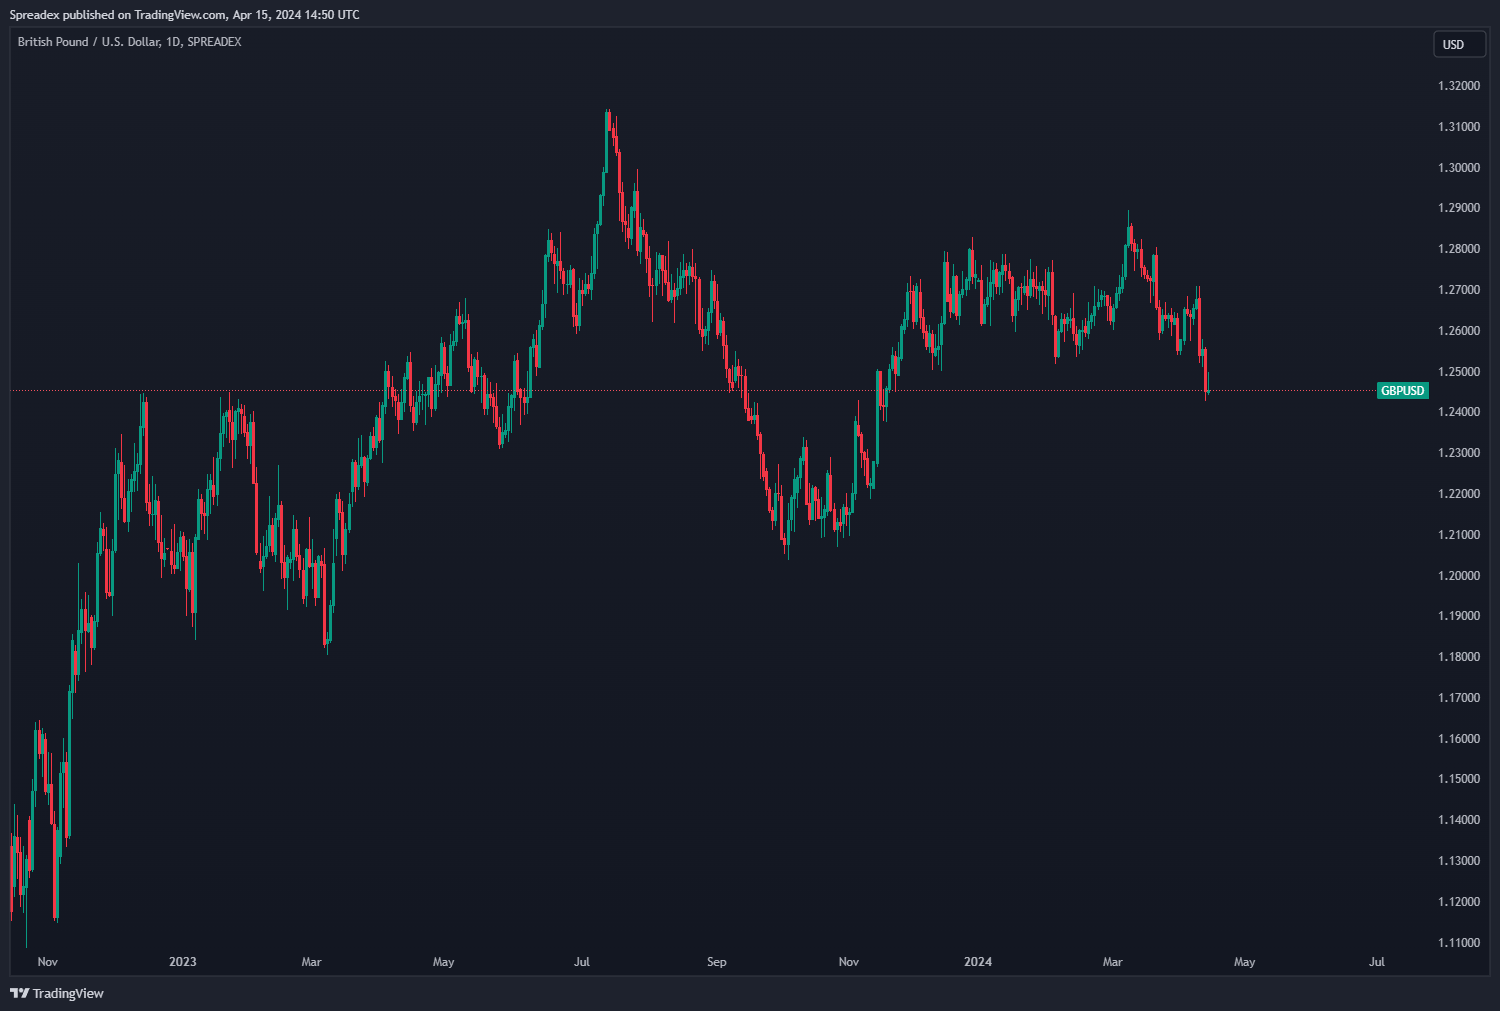Click the Jul label below the chart peak
The height and width of the screenshot is (1011, 1500).
tap(582, 962)
